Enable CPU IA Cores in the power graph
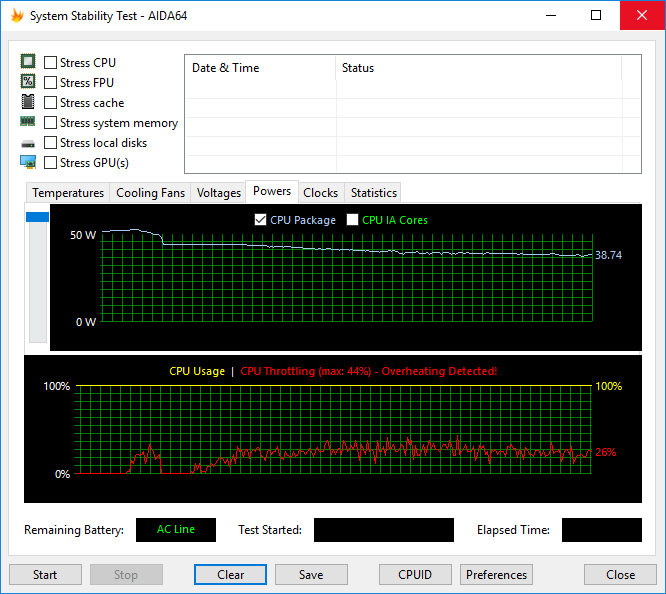This screenshot has width=666, height=594. (x=352, y=220)
